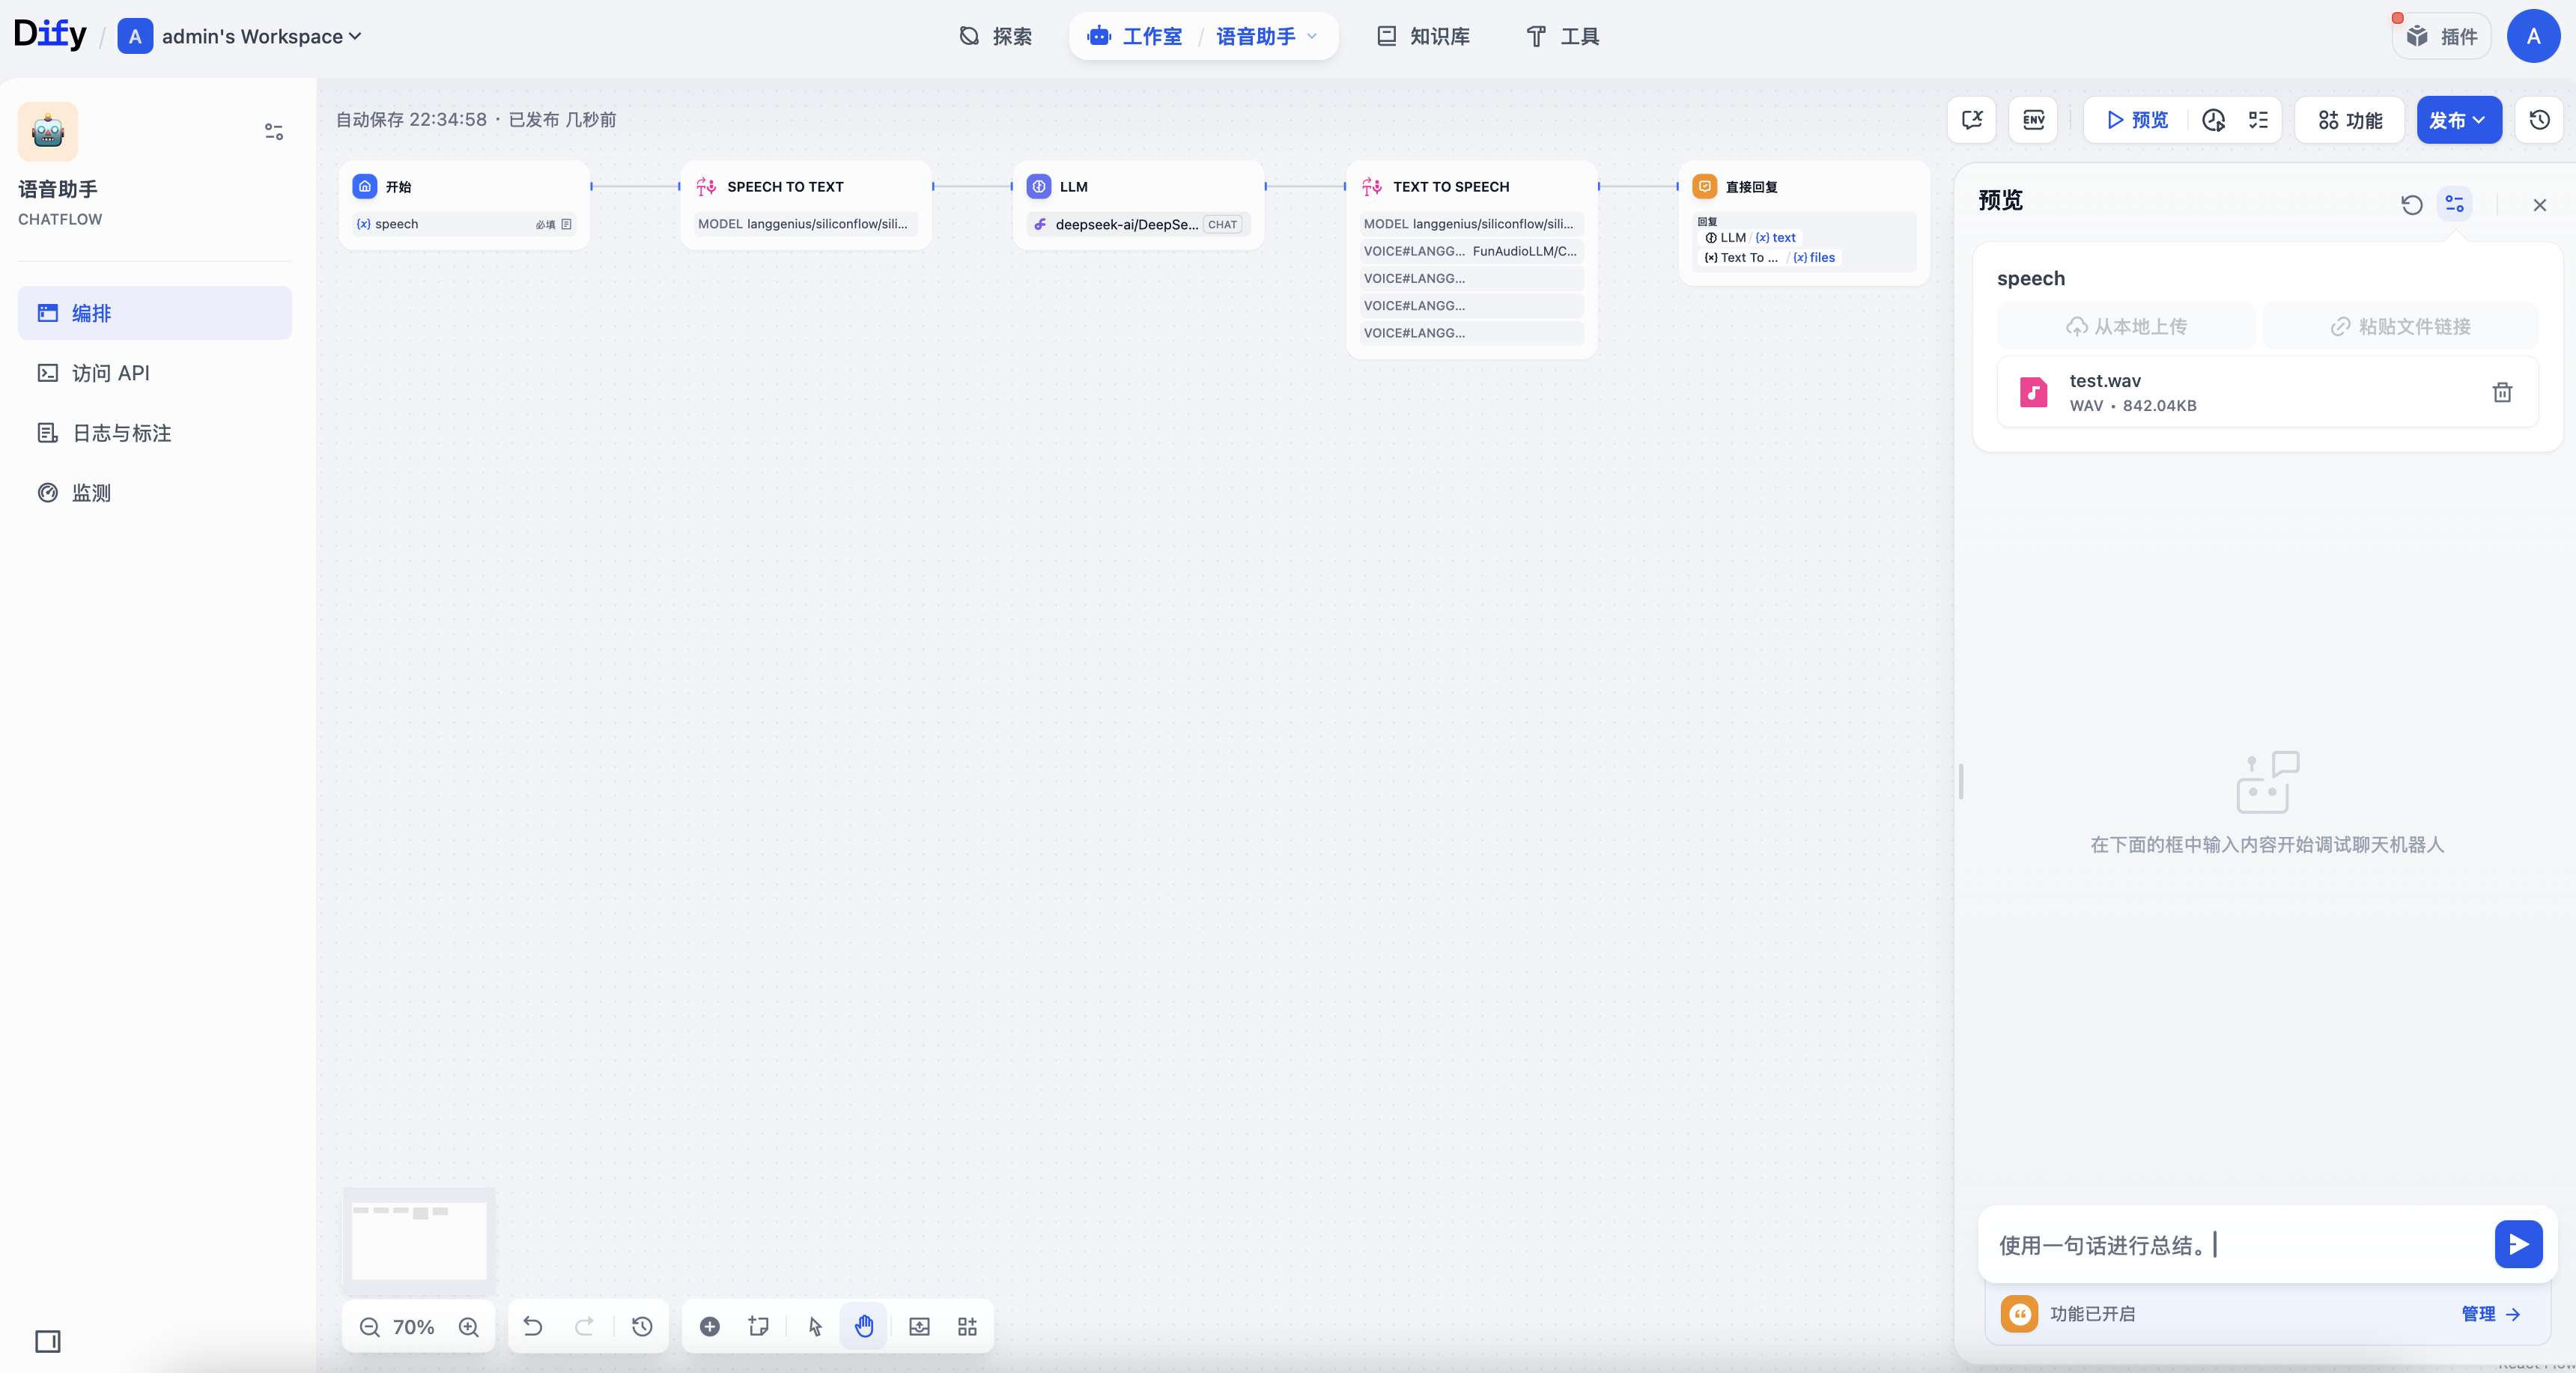The width and height of the screenshot is (2576, 1373).
Task: Go to the 知识库 knowledge tab
Action: click(x=1423, y=37)
